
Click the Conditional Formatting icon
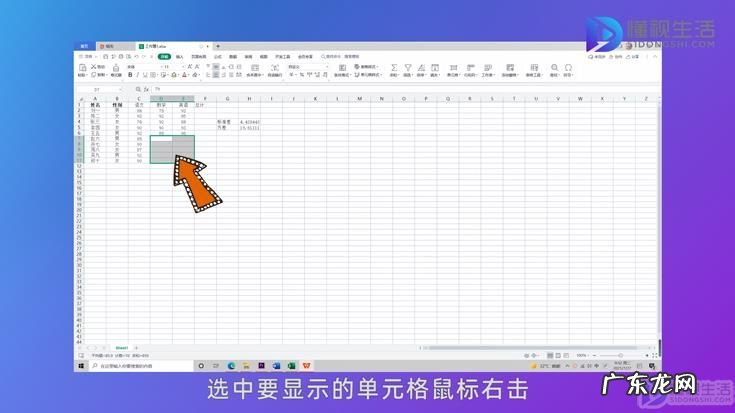tap(343, 68)
